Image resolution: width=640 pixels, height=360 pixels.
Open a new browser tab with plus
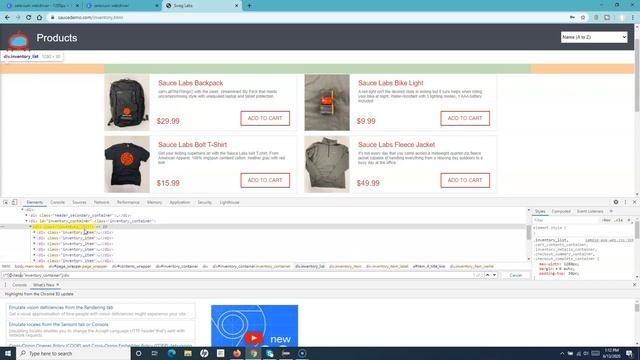(249, 6)
